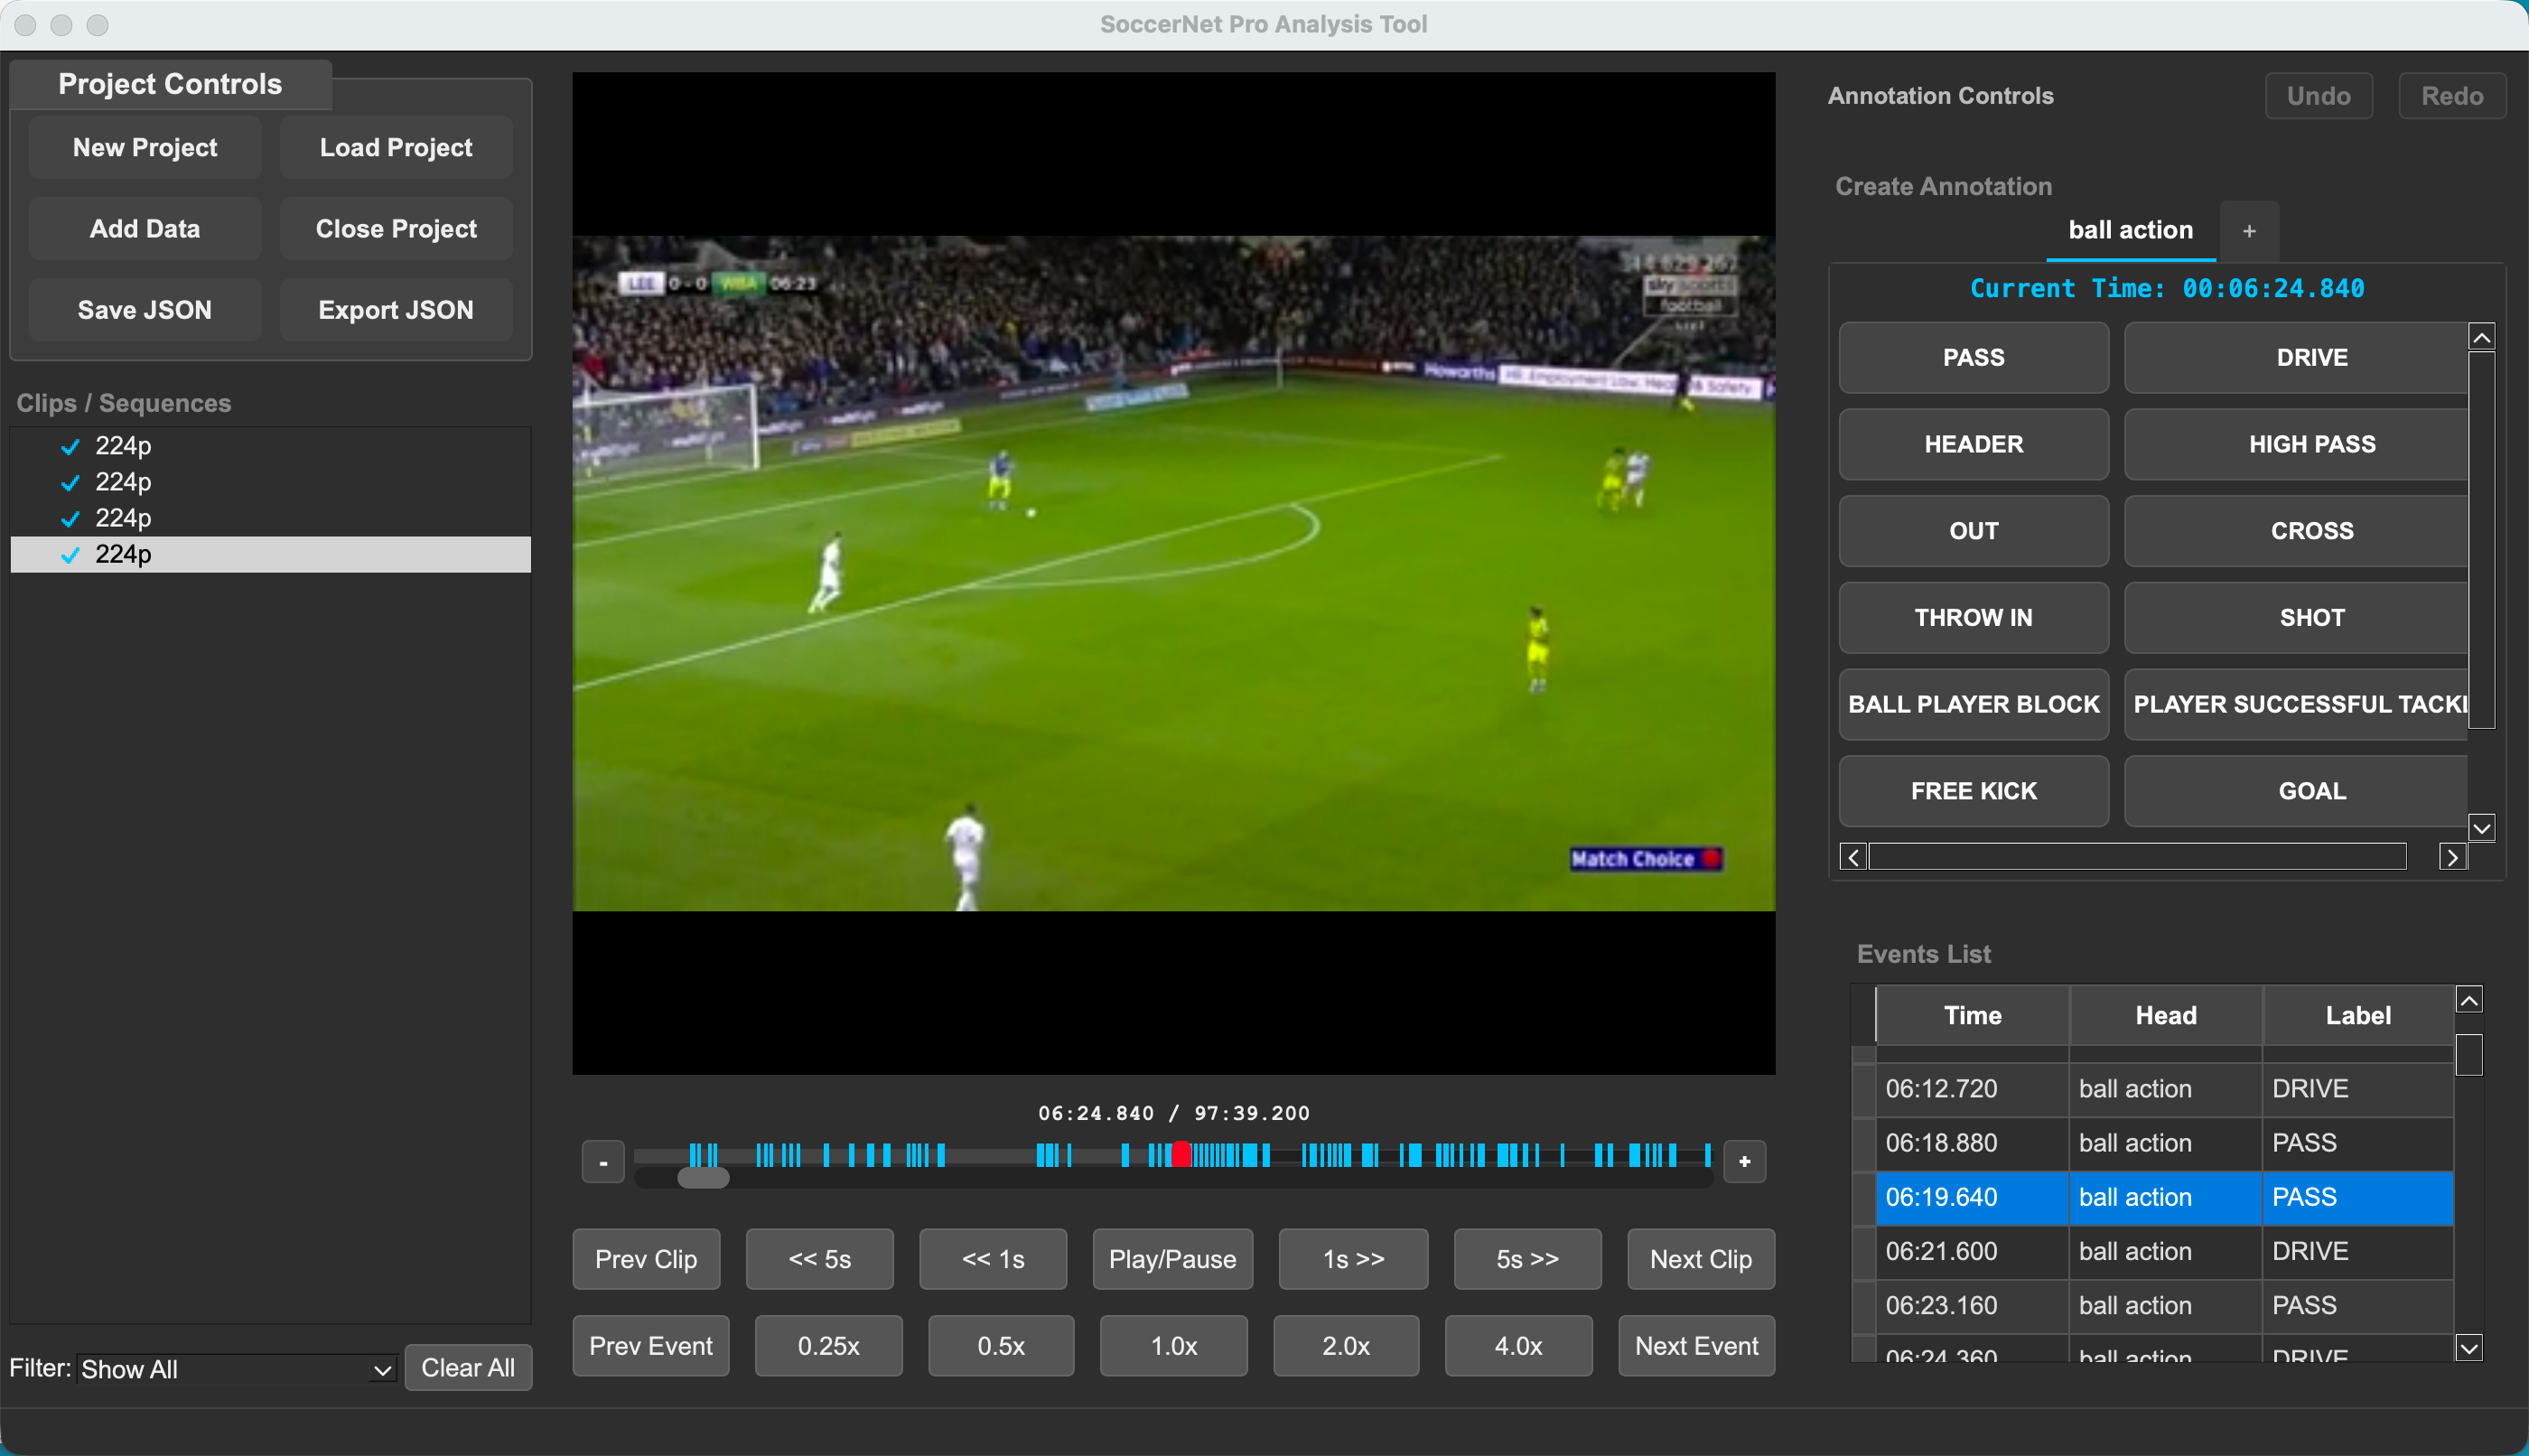Zoom into the timeline with the '+' icon
The width and height of the screenshot is (2529, 1456).
[x=1743, y=1161]
